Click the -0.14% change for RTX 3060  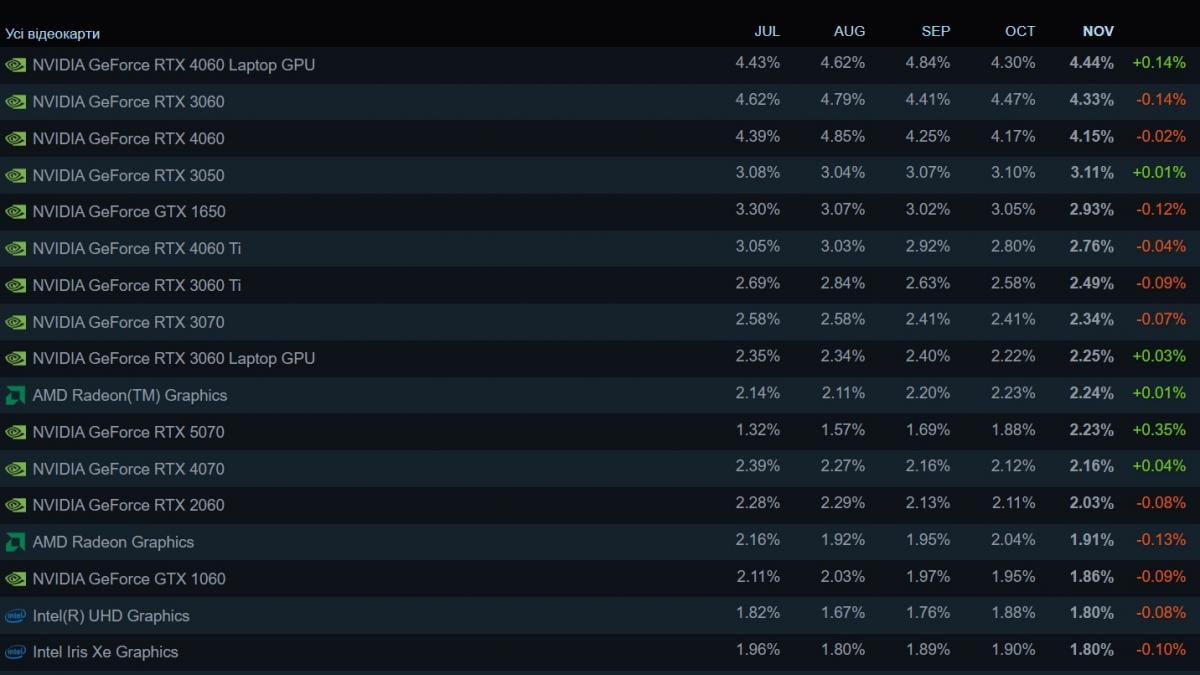tap(1162, 101)
